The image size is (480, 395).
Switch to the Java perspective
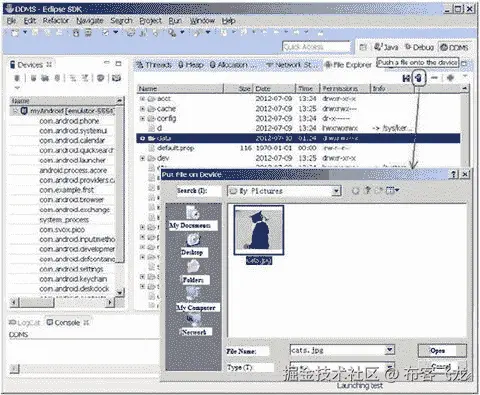click(x=386, y=47)
